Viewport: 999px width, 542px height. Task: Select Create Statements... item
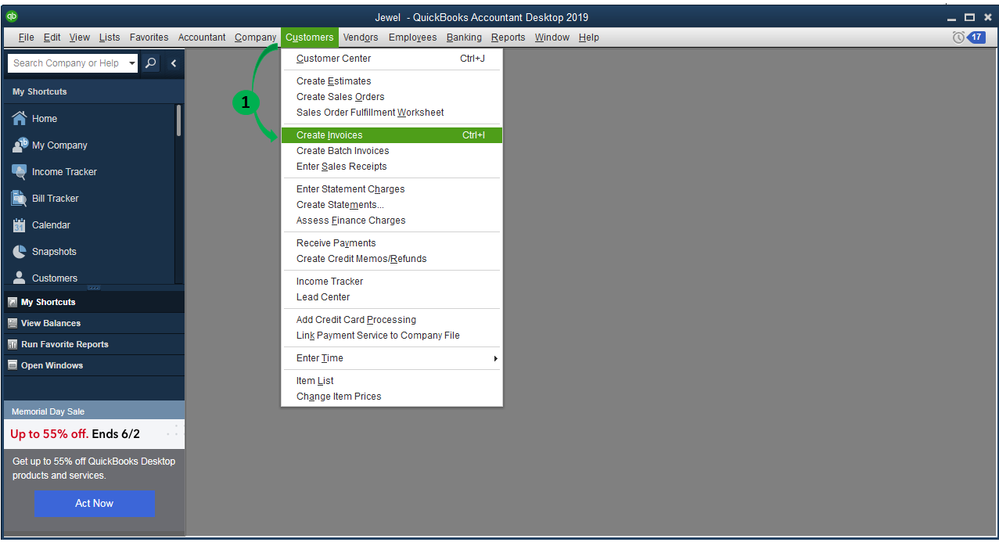[391, 205]
